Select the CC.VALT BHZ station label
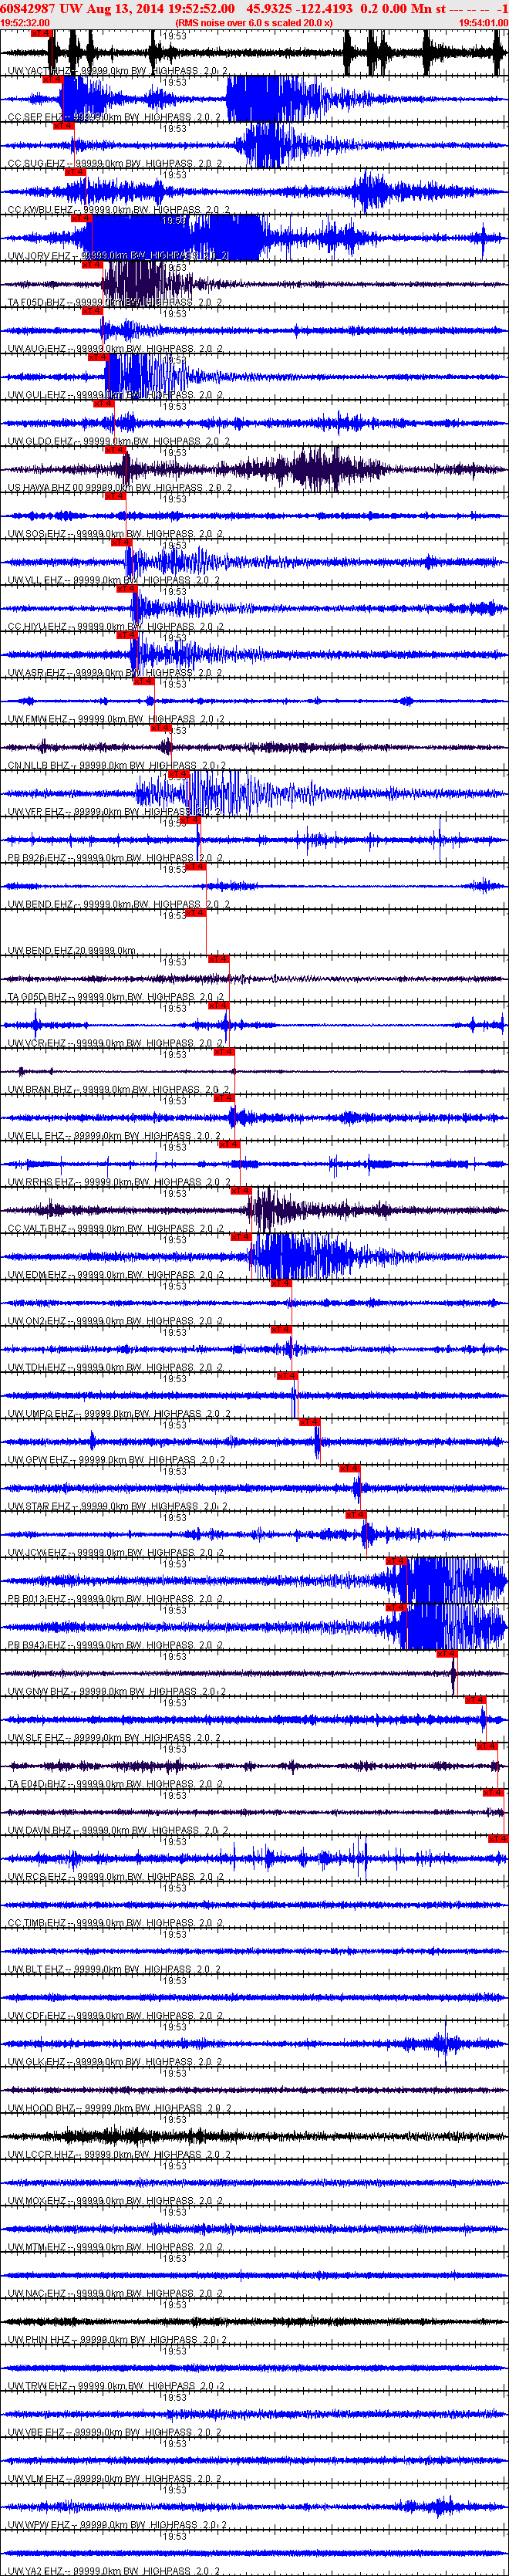Screen dimensions: 509x2576 117,1228
